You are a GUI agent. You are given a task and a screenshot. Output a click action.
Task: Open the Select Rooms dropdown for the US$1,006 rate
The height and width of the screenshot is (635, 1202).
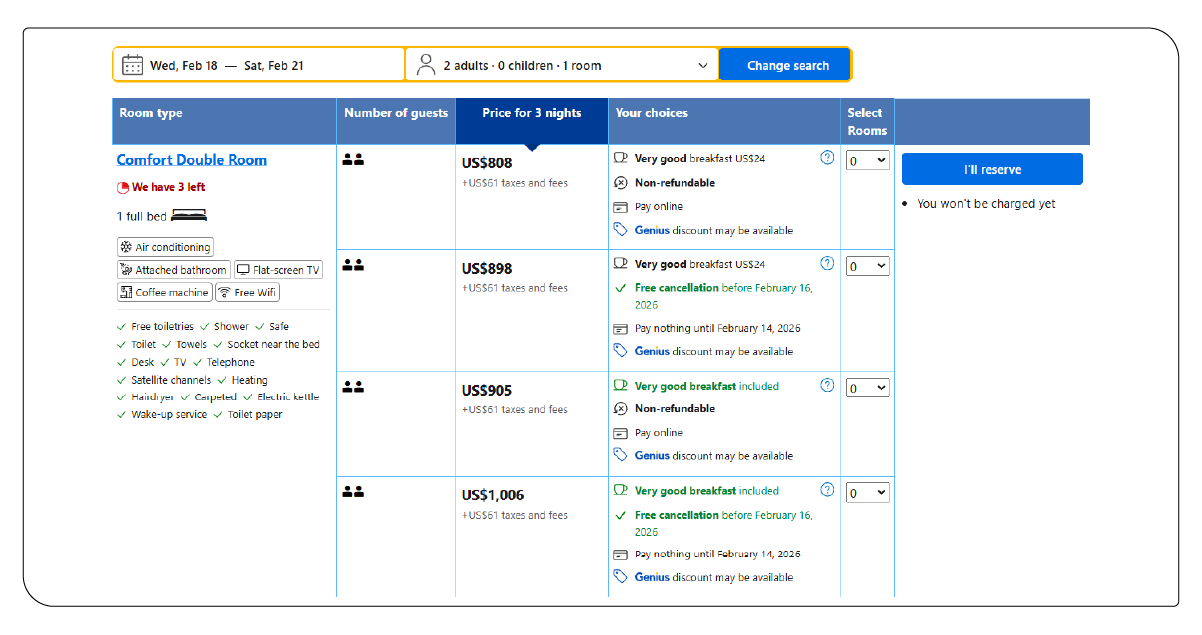[x=867, y=491]
